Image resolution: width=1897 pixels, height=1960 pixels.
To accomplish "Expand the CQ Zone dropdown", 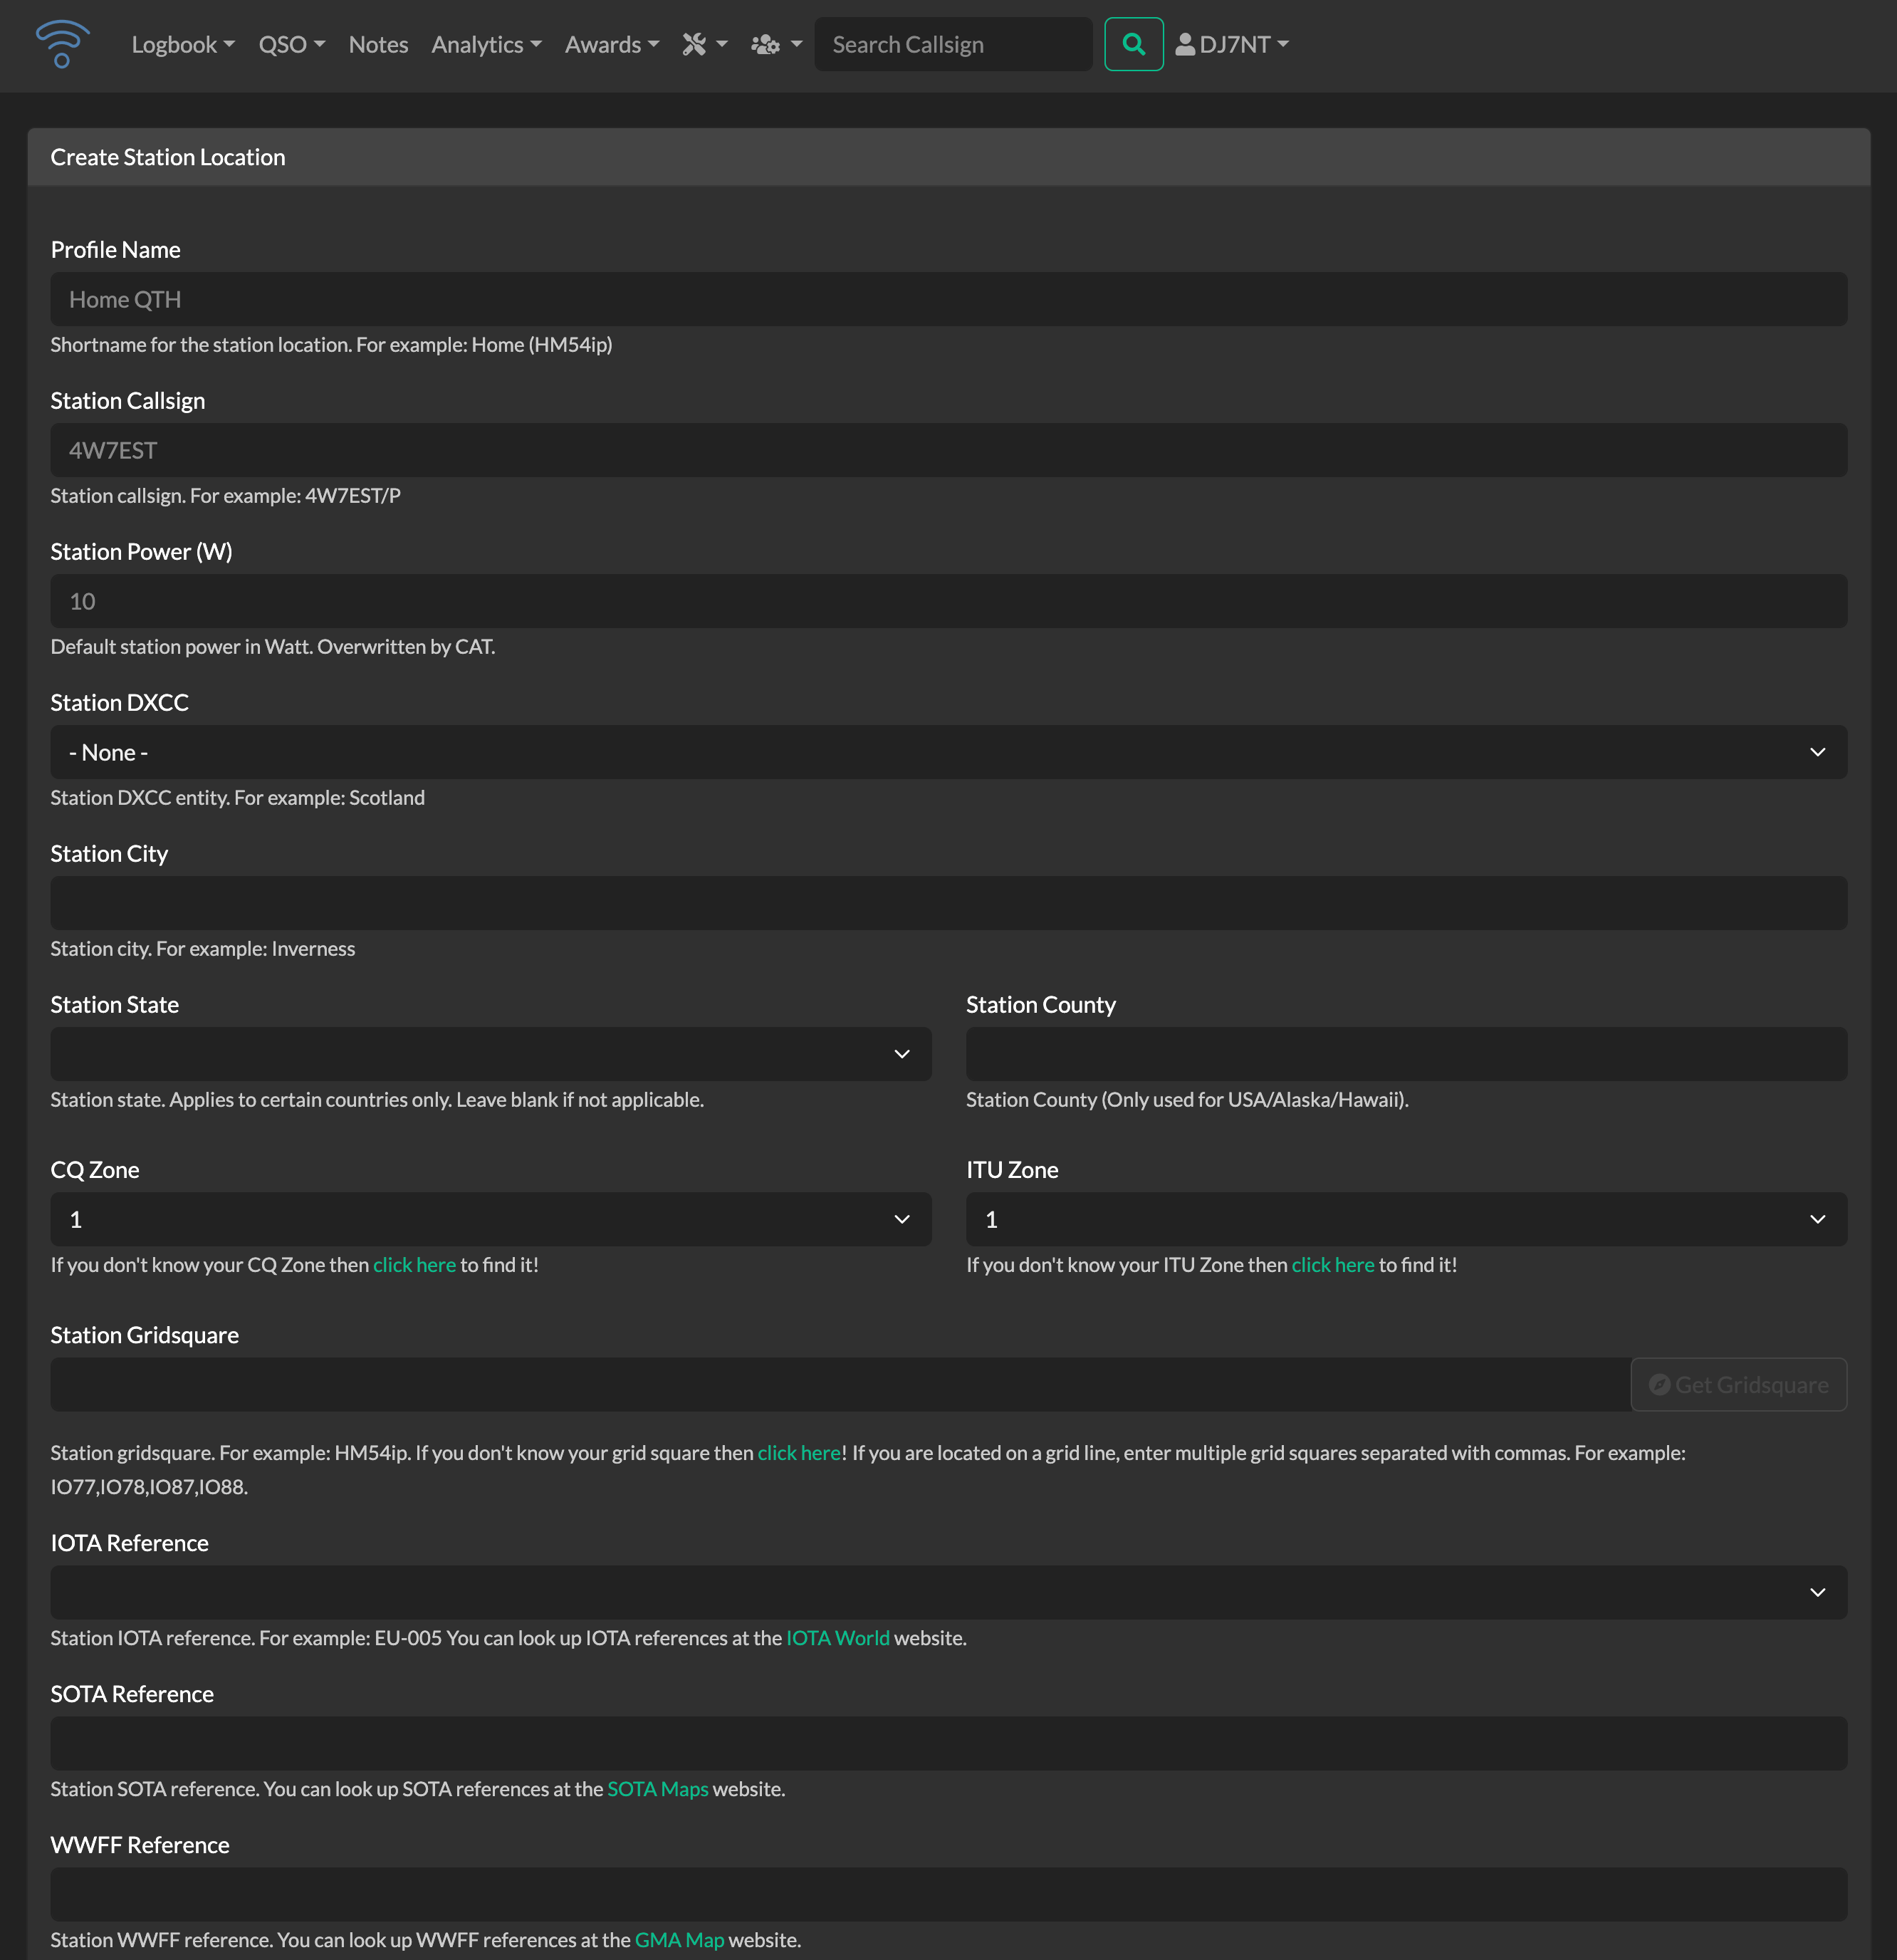I will [491, 1219].
